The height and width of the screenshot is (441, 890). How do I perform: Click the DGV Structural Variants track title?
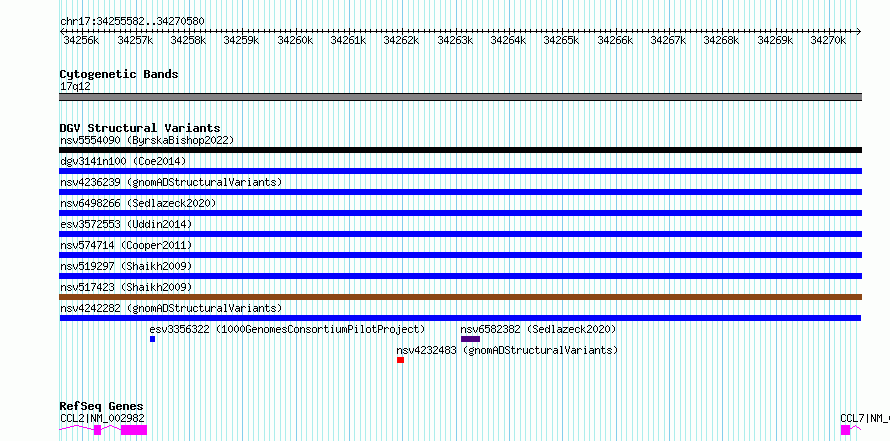pos(140,128)
